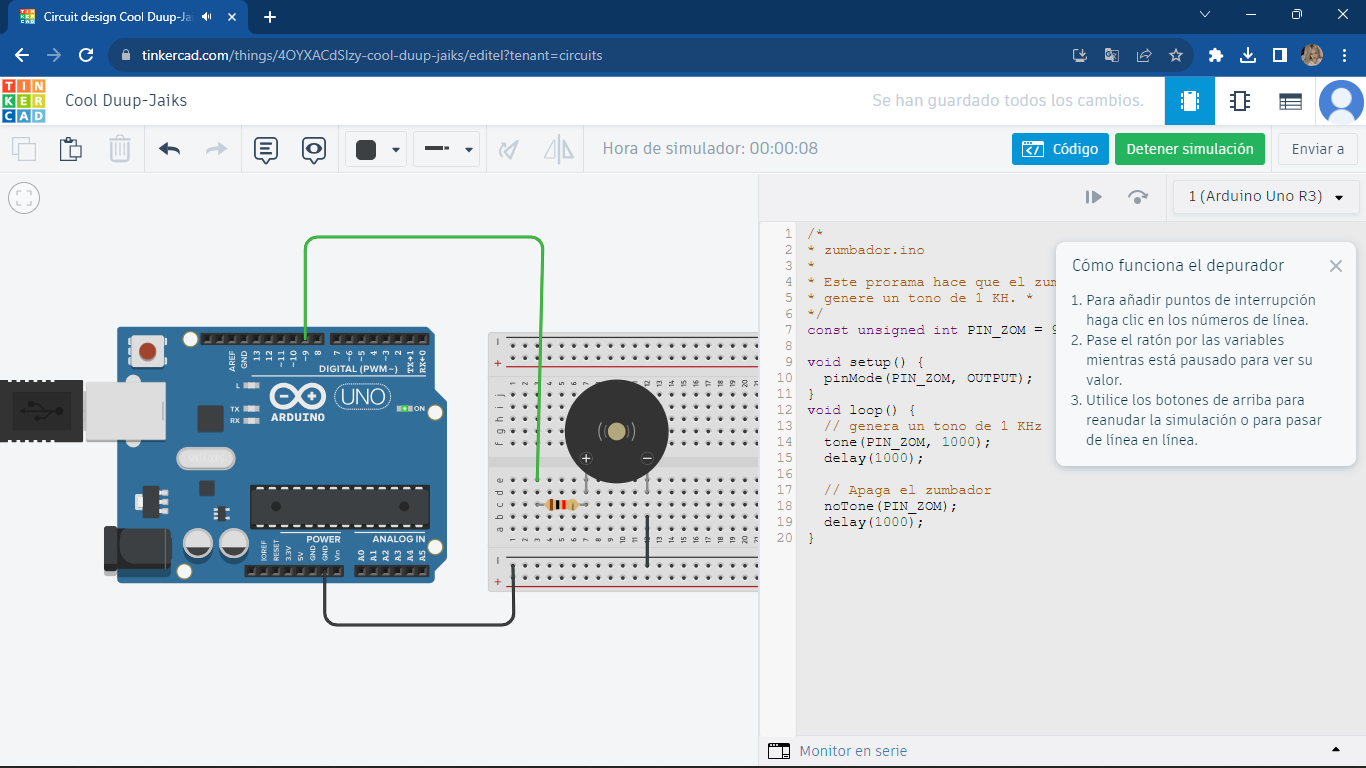
Task: Open the notes annotation tool
Action: (265, 150)
